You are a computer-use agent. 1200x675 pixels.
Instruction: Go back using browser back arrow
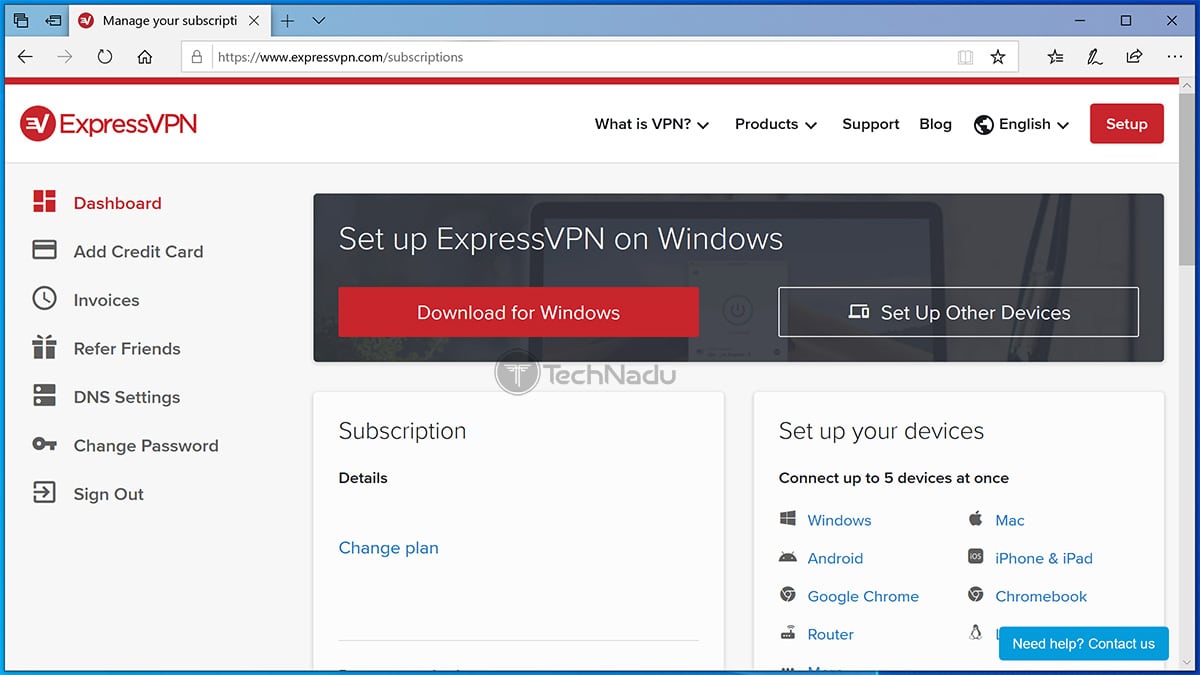click(x=25, y=57)
